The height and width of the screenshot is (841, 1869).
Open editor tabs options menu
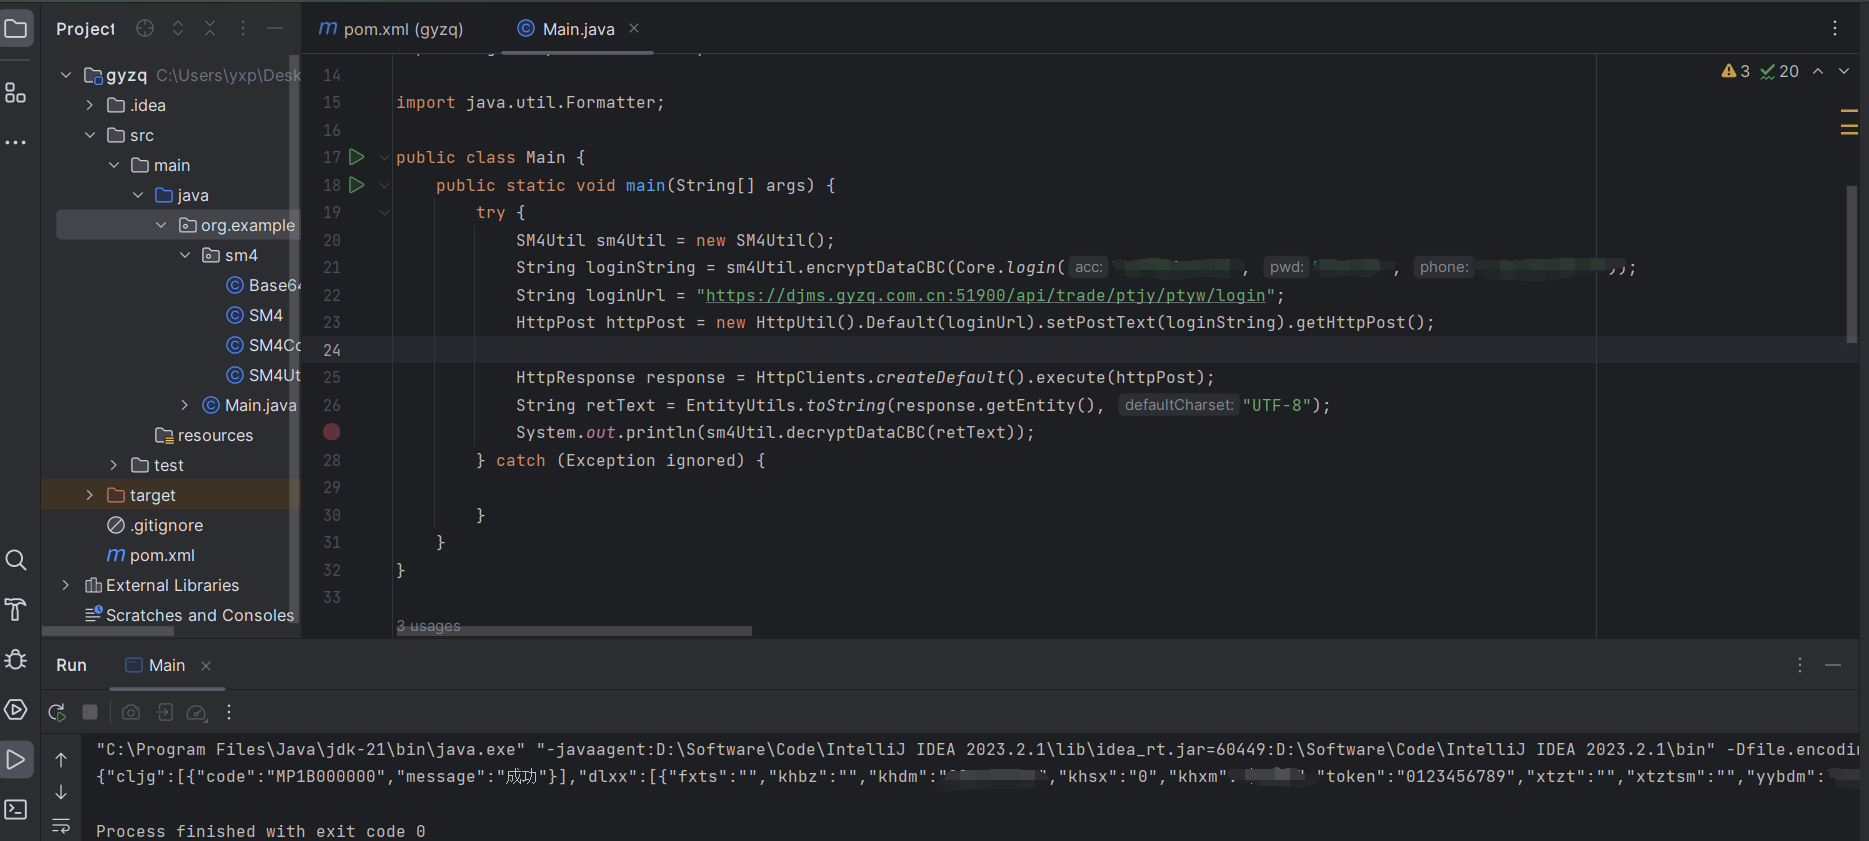pyautogui.click(x=1835, y=28)
